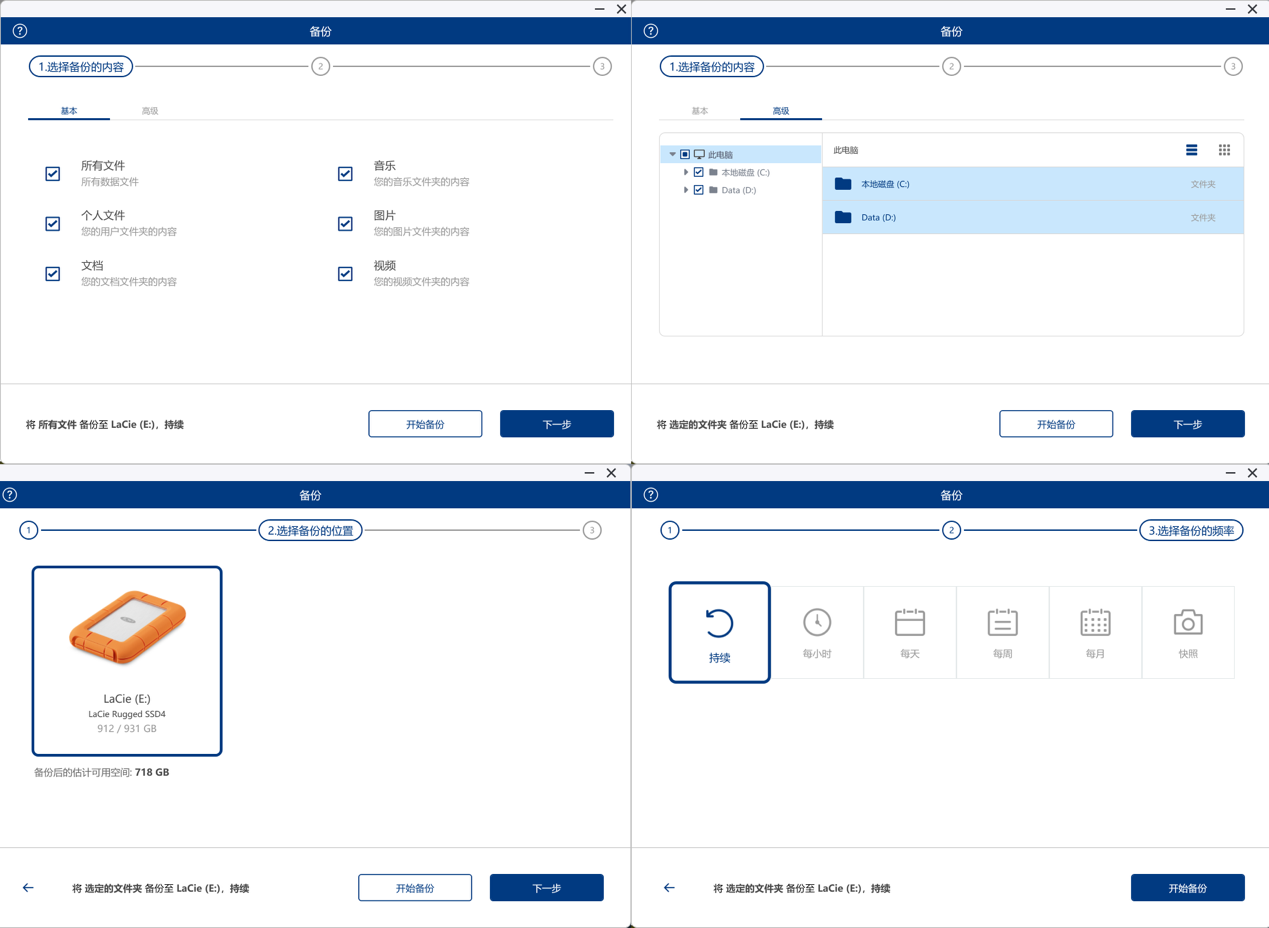Viewport: 1269px width, 928px height.
Task: Select the LaCie (E:) drive card
Action: (127, 661)
